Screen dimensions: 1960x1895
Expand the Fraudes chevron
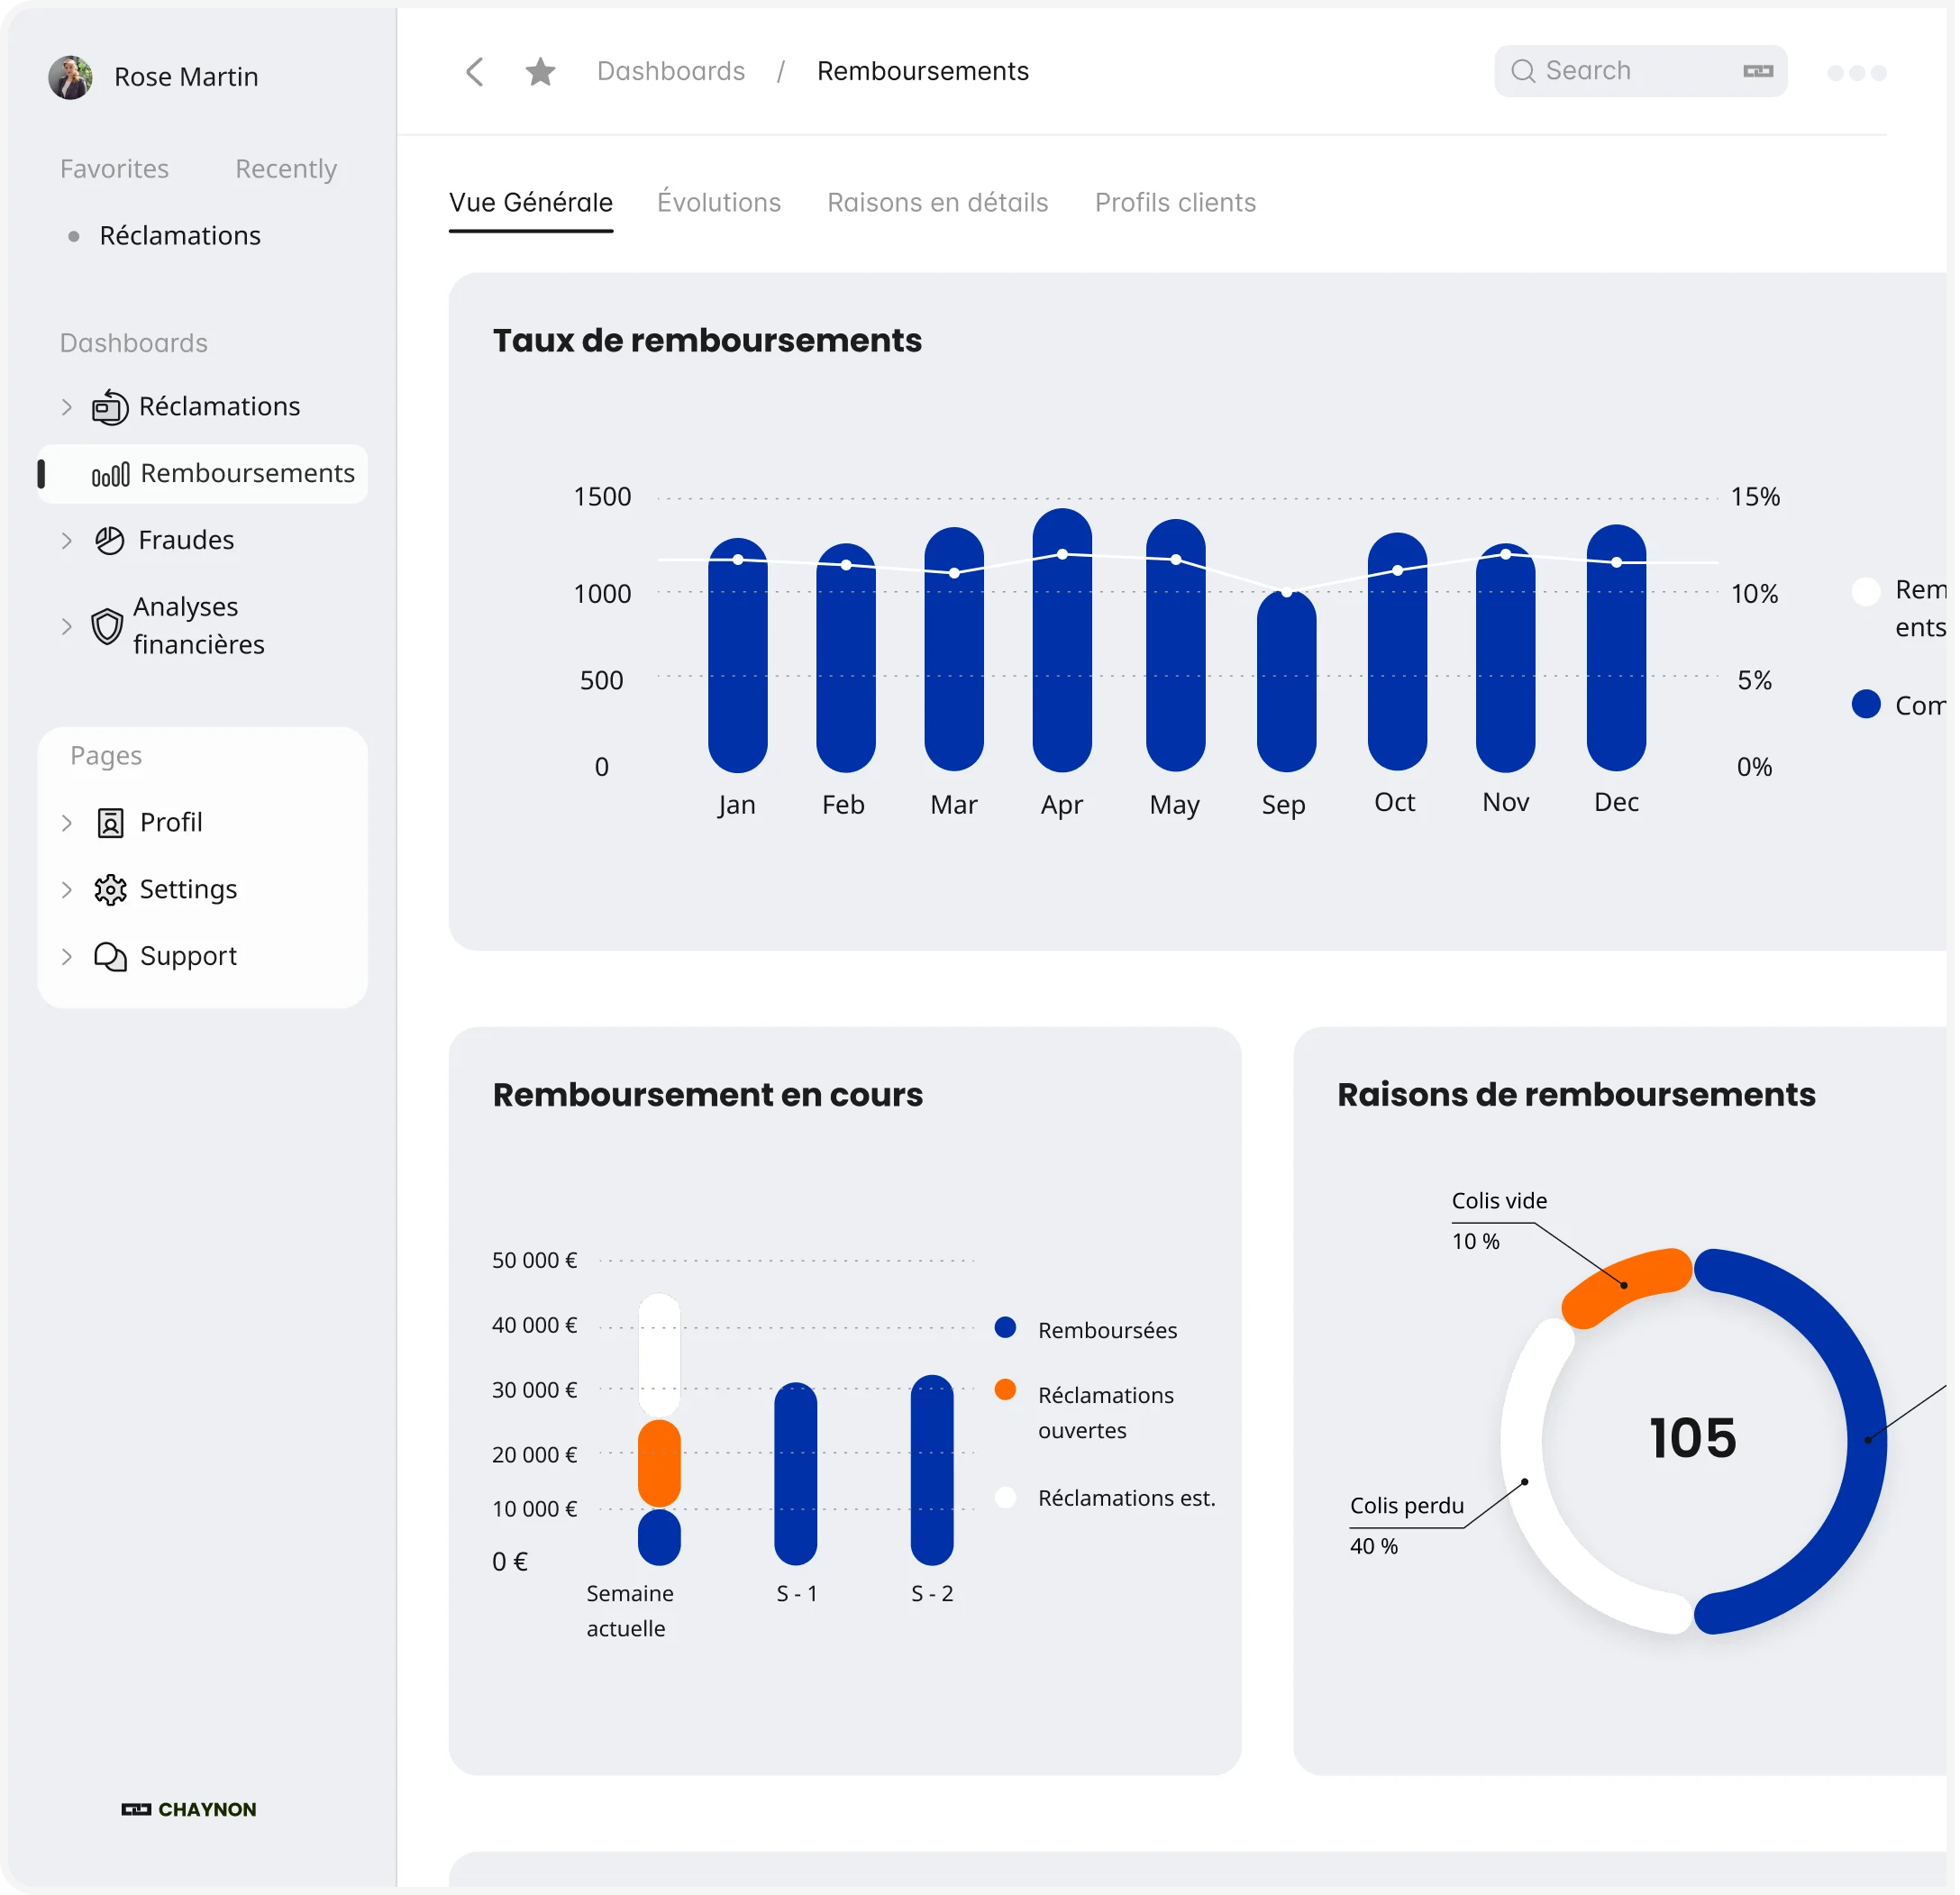point(67,541)
